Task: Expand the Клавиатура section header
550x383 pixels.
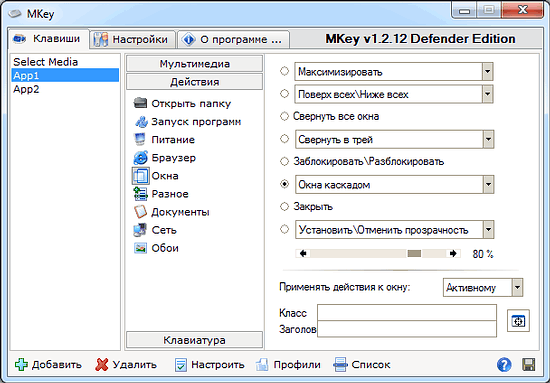Action: (194, 340)
